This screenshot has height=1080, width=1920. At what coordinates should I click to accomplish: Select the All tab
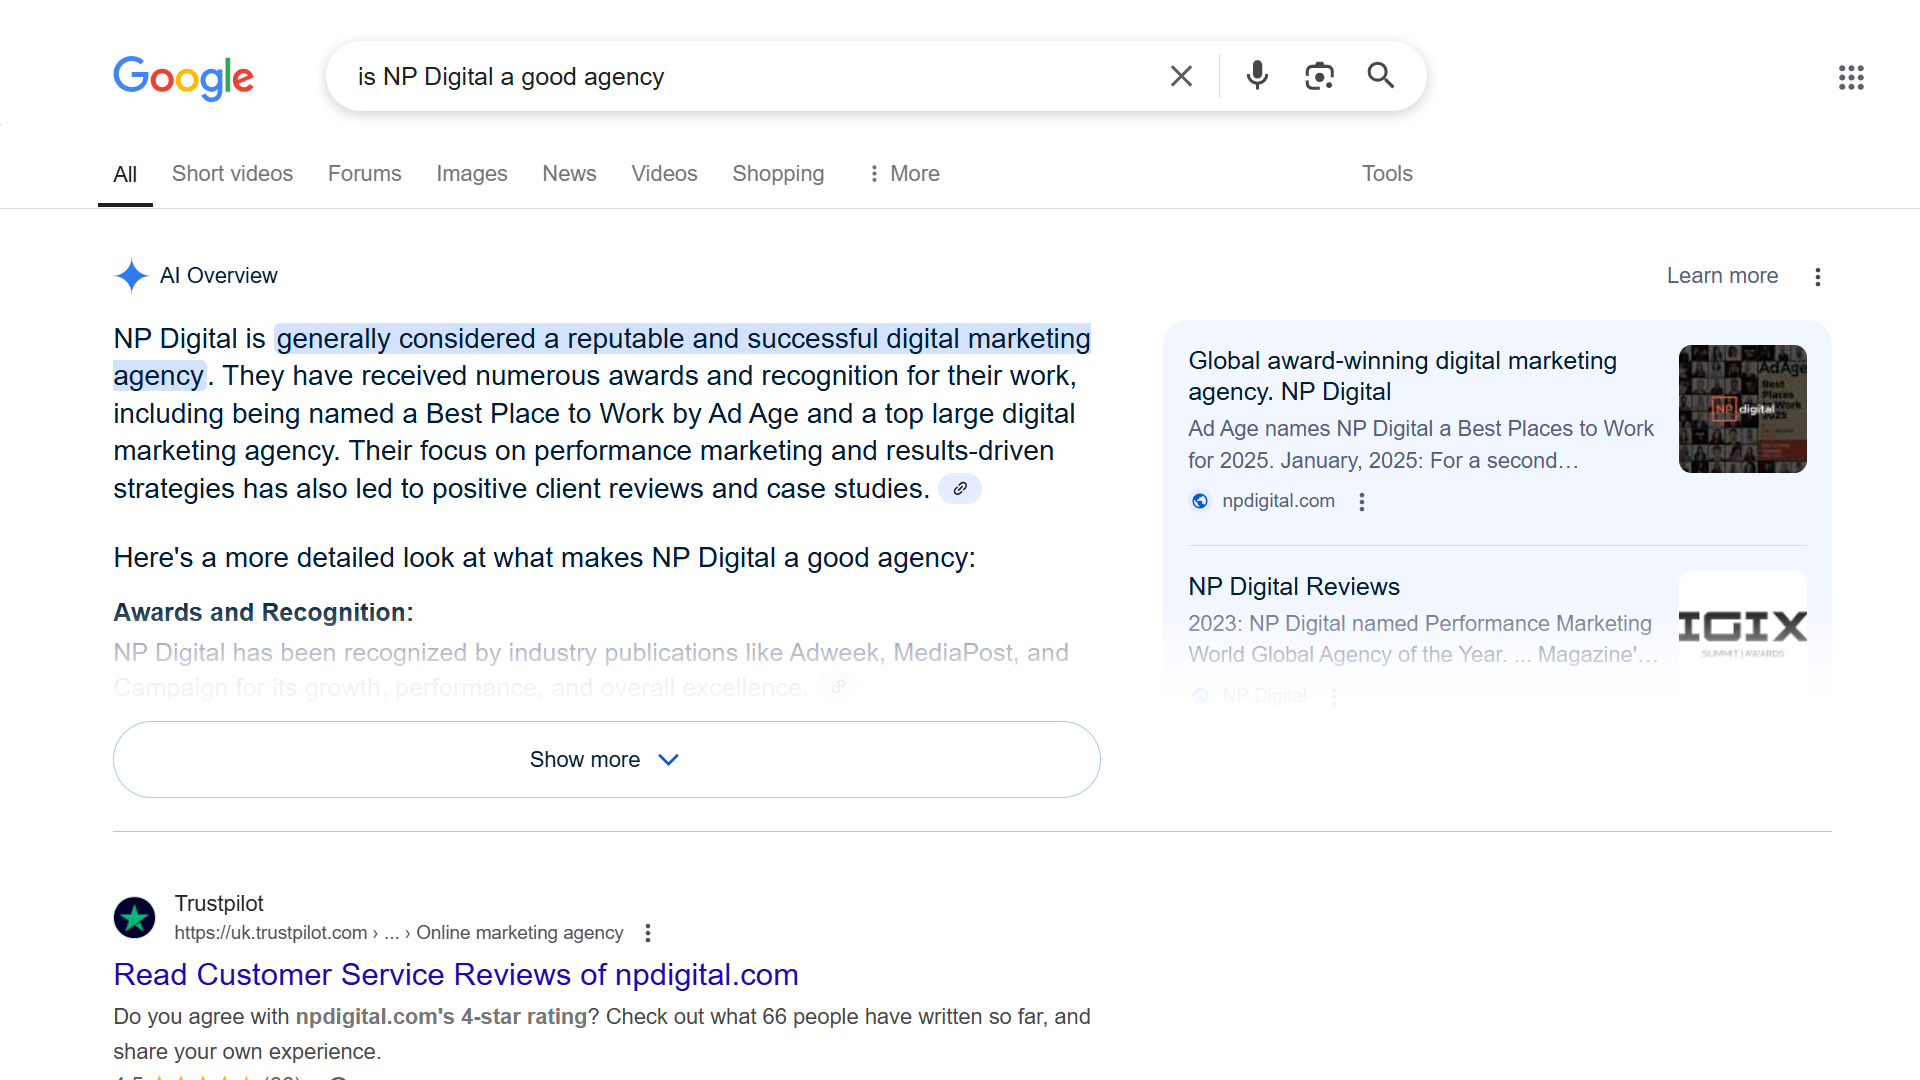[125, 174]
